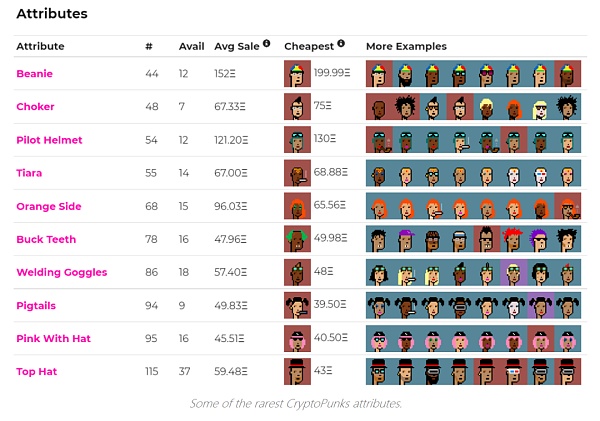This screenshot has height=421, width=600.
Task: Select the Pilot Helmet attribute
Action: 49,140
